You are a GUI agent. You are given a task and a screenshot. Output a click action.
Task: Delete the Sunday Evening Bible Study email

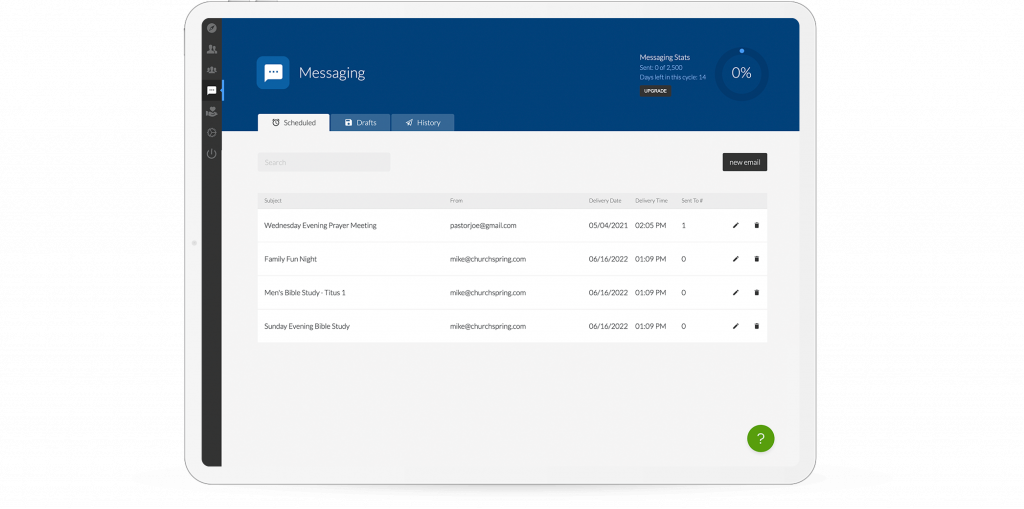[x=757, y=326]
